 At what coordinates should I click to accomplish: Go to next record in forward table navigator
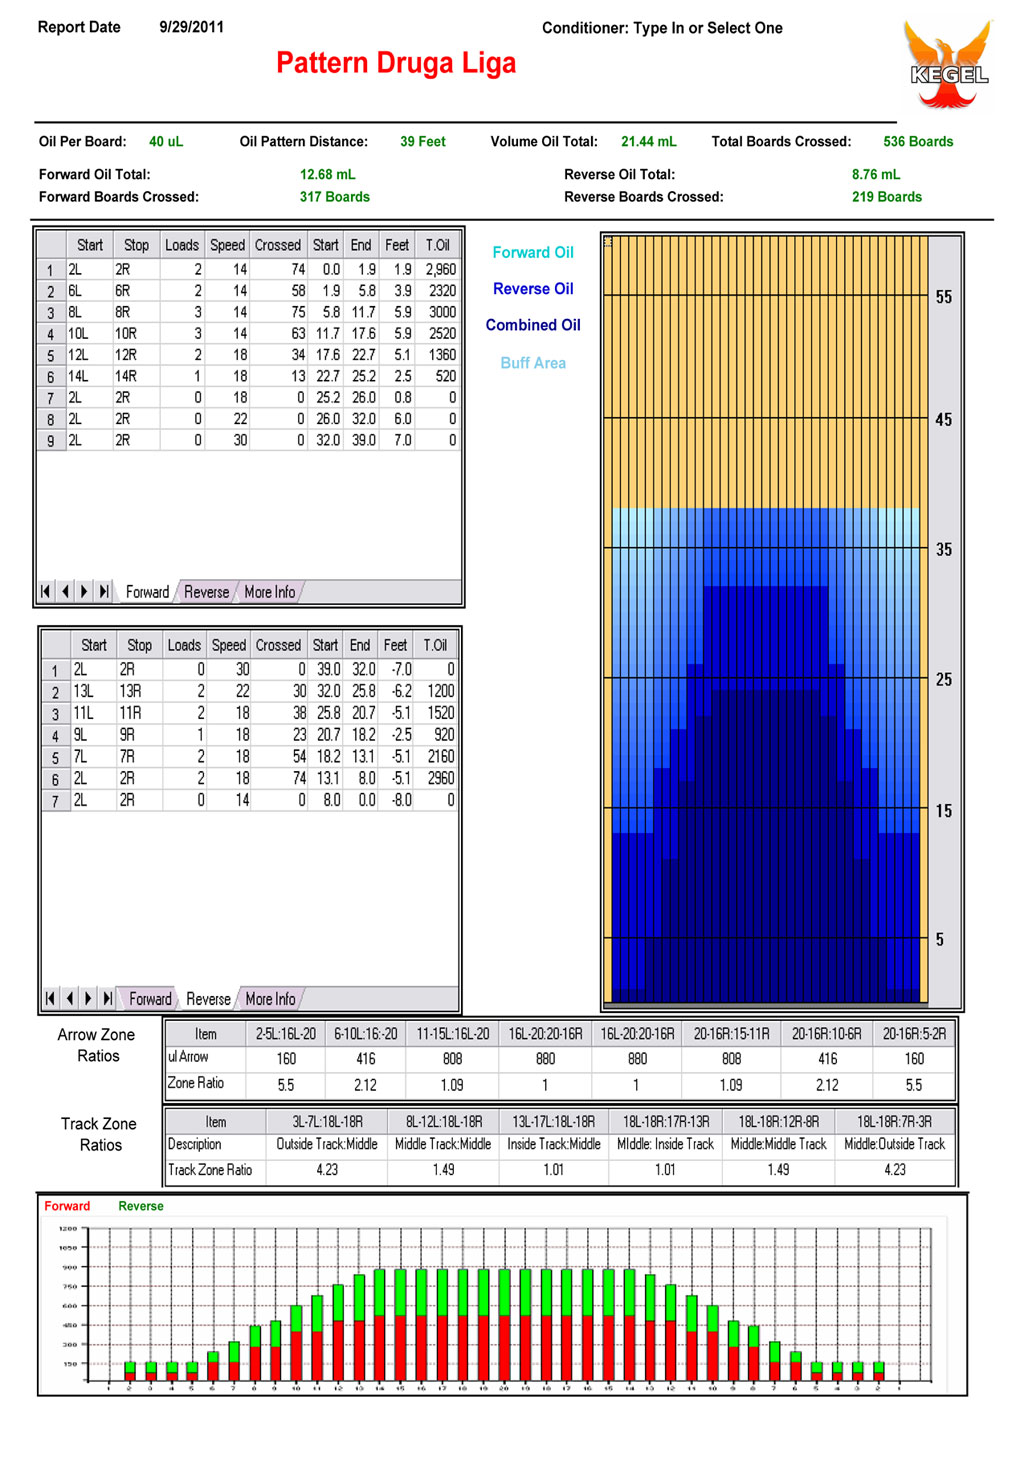click(84, 591)
